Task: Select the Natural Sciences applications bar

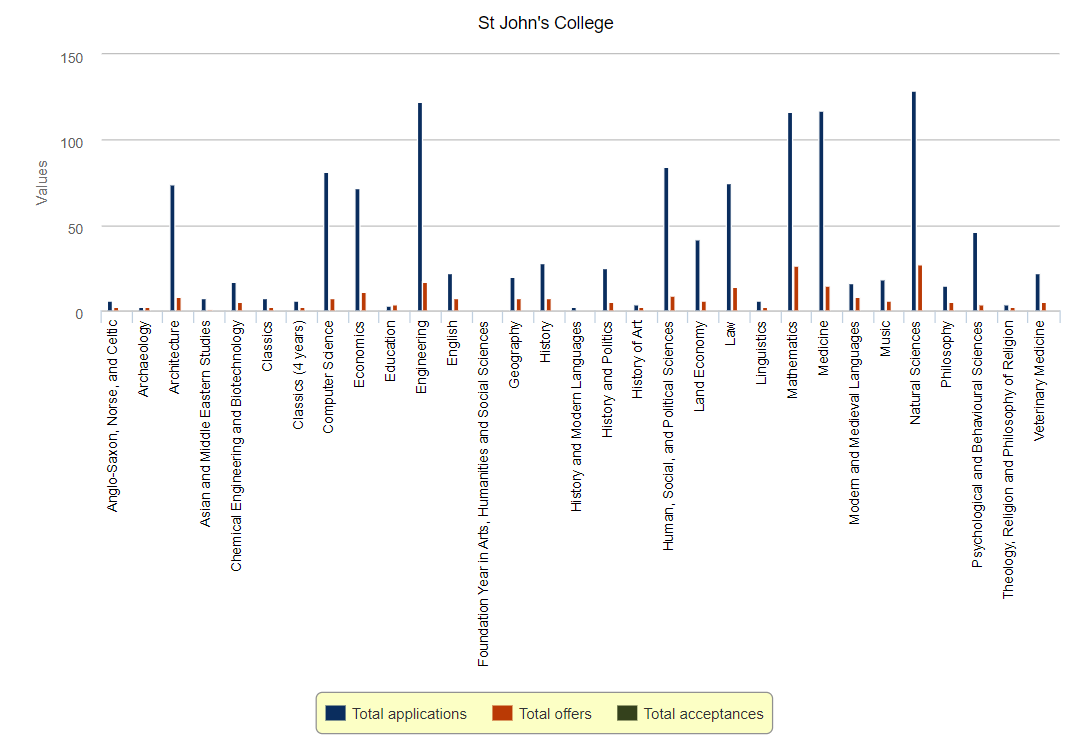Action: point(914,201)
